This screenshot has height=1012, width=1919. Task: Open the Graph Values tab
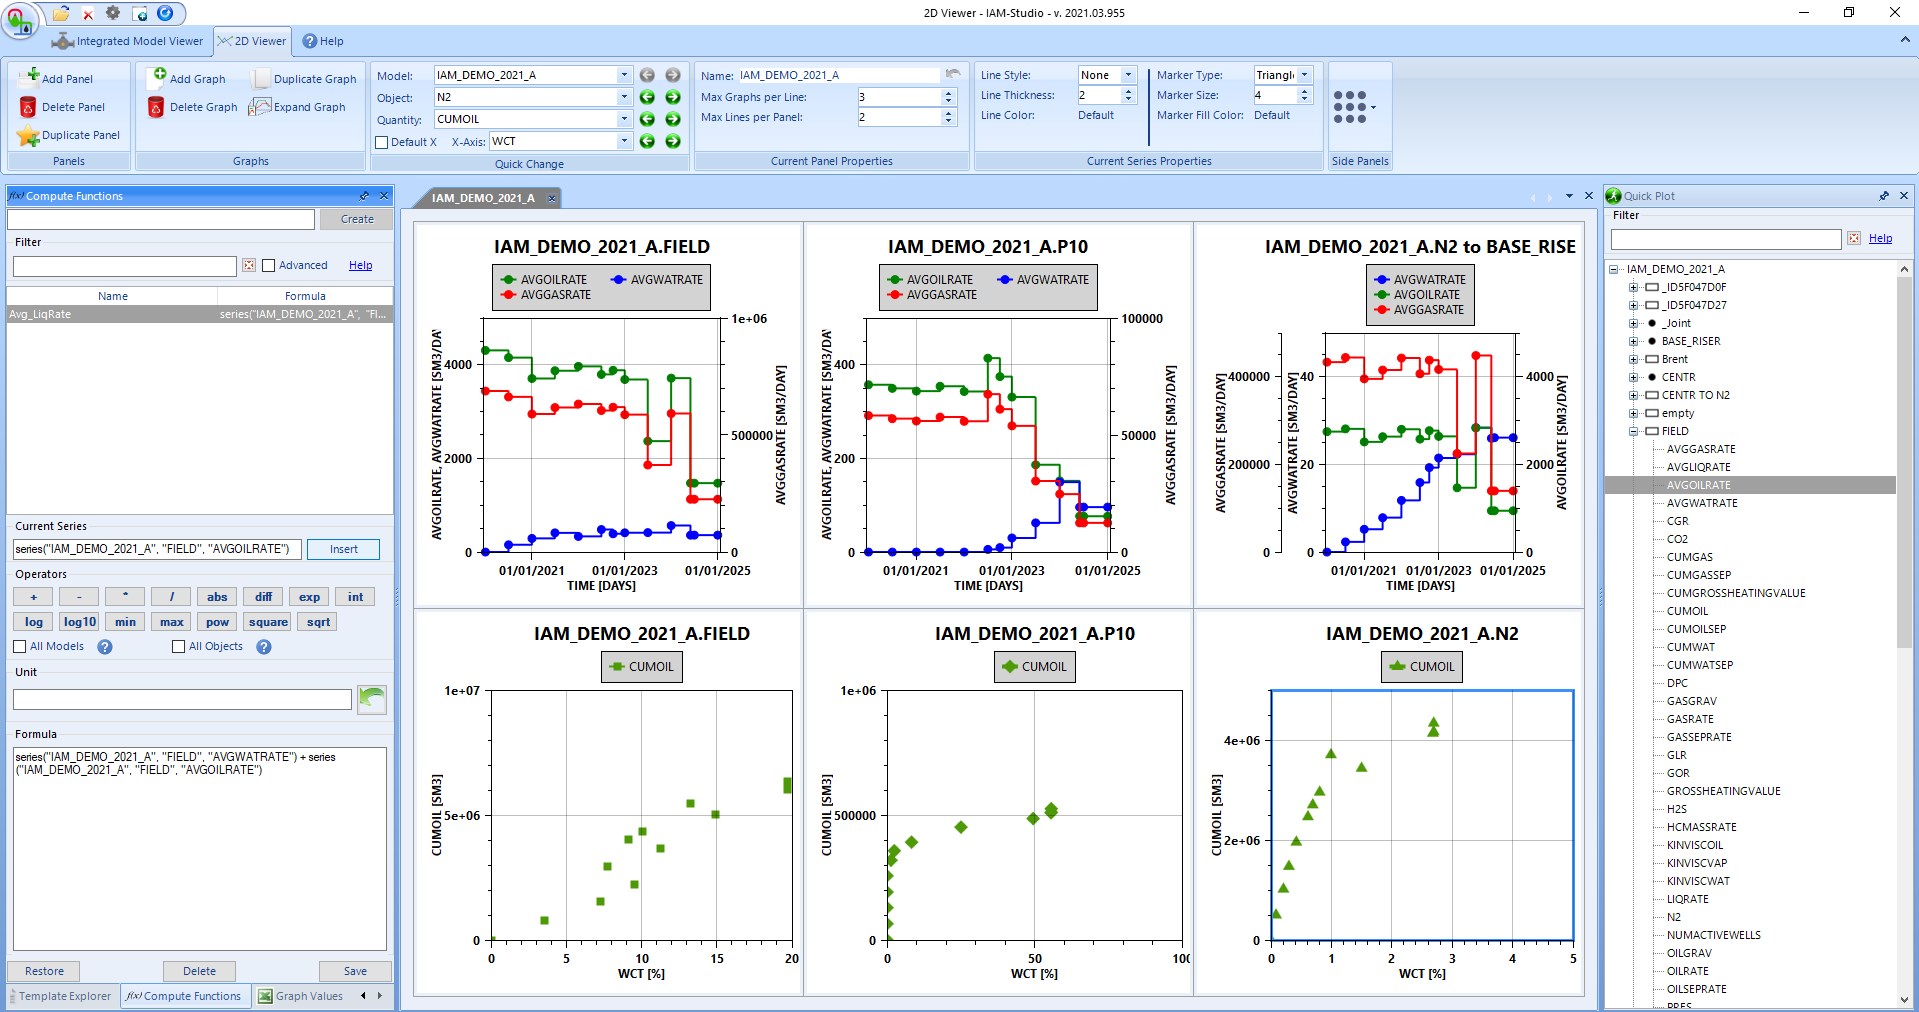click(300, 996)
